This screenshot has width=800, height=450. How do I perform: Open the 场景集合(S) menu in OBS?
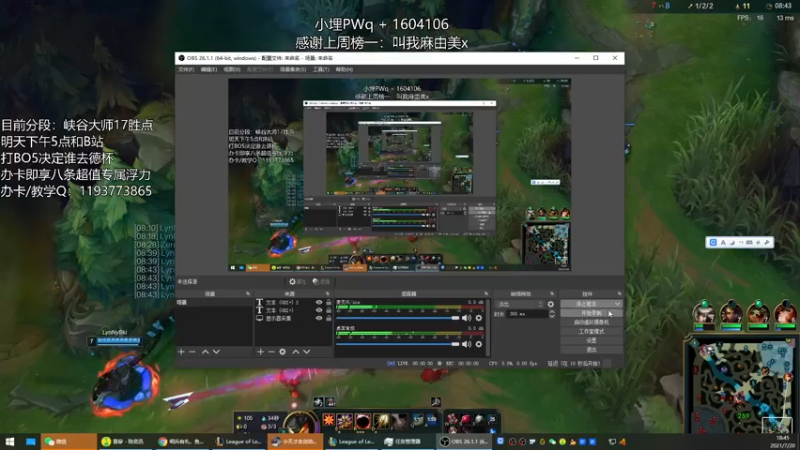(x=293, y=69)
